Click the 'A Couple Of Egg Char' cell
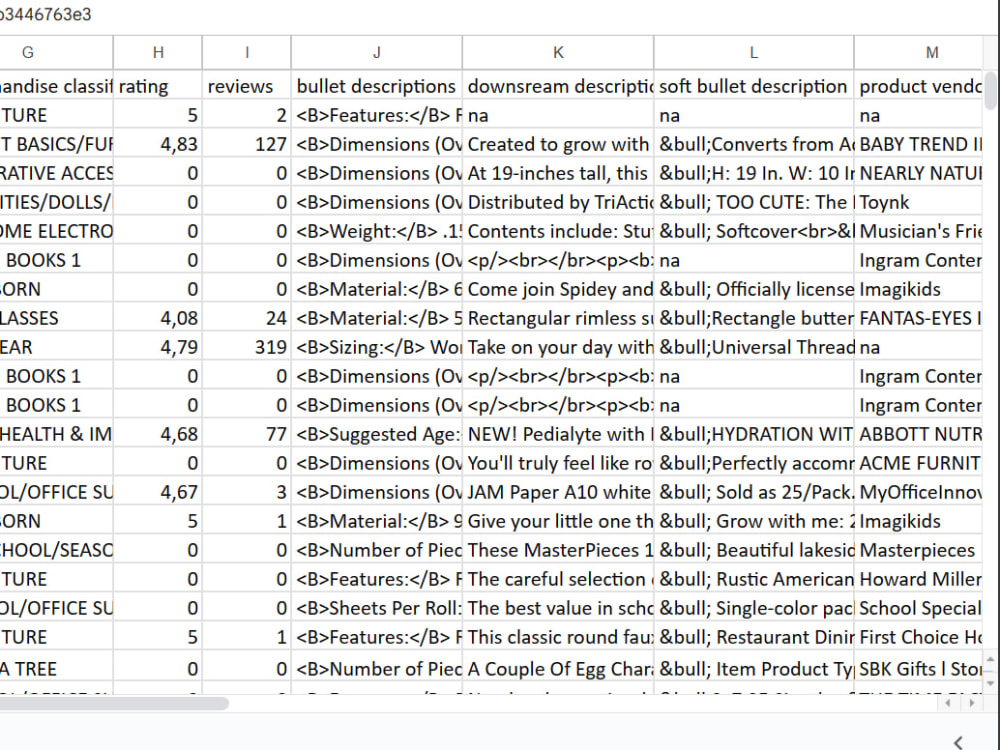The width and height of the screenshot is (1000, 750). 558,669
